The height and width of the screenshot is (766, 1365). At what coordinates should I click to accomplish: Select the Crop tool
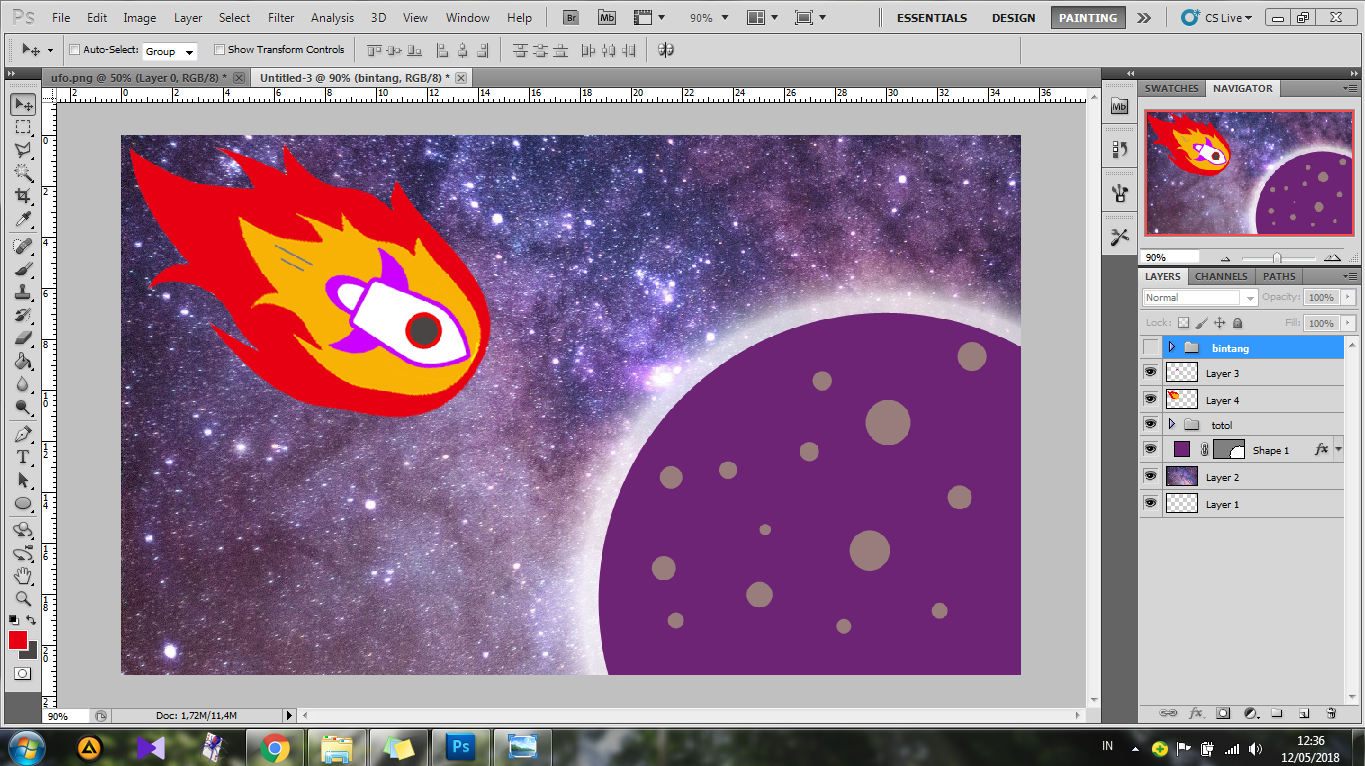(x=23, y=196)
